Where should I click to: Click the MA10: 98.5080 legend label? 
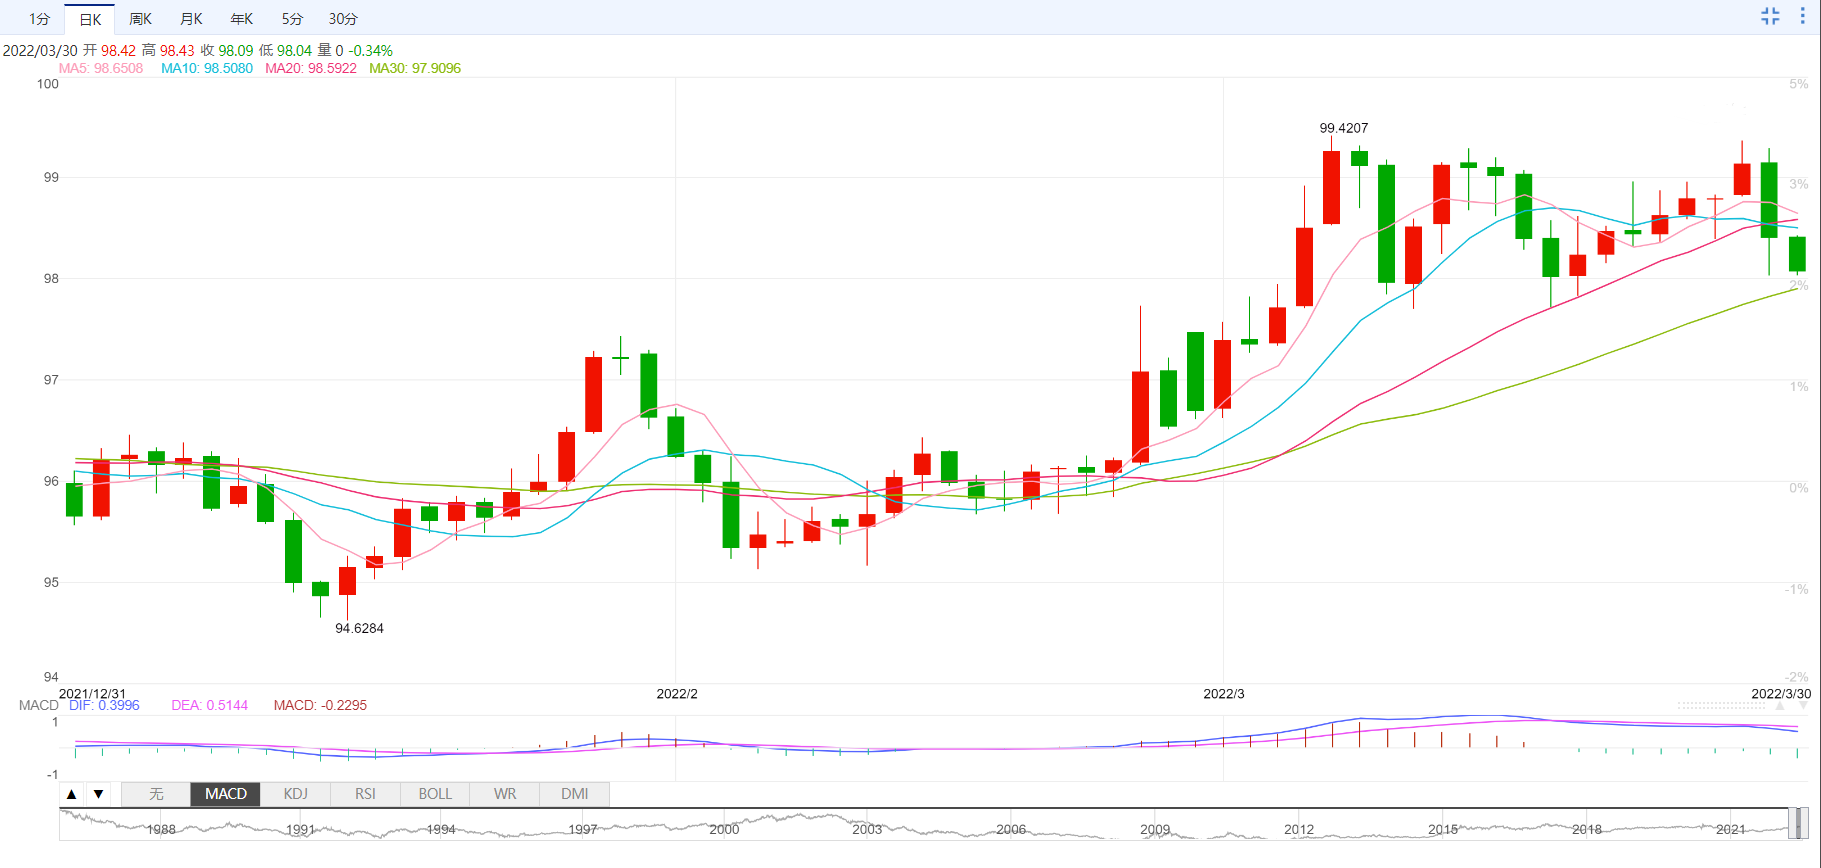[x=207, y=68]
